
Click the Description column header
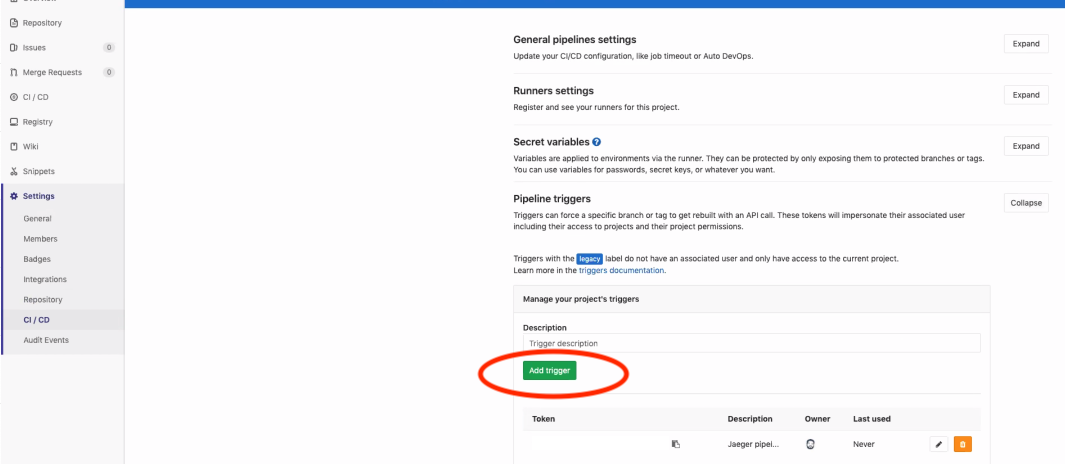point(750,419)
